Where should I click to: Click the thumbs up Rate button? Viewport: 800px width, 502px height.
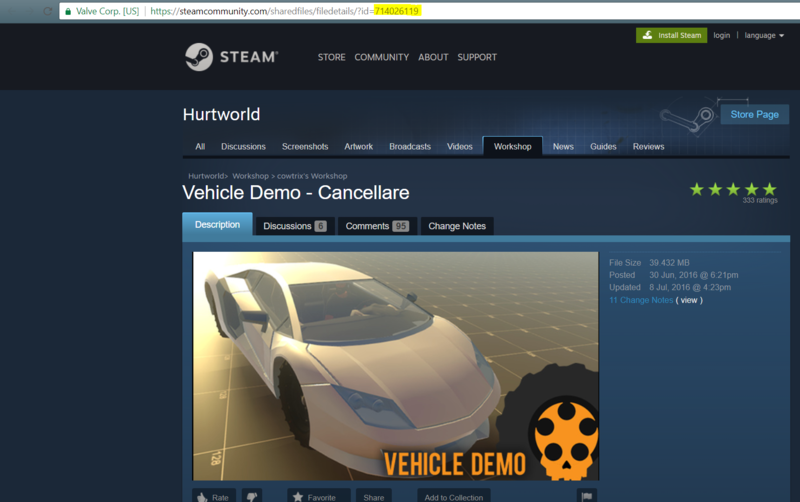(x=214, y=497)
